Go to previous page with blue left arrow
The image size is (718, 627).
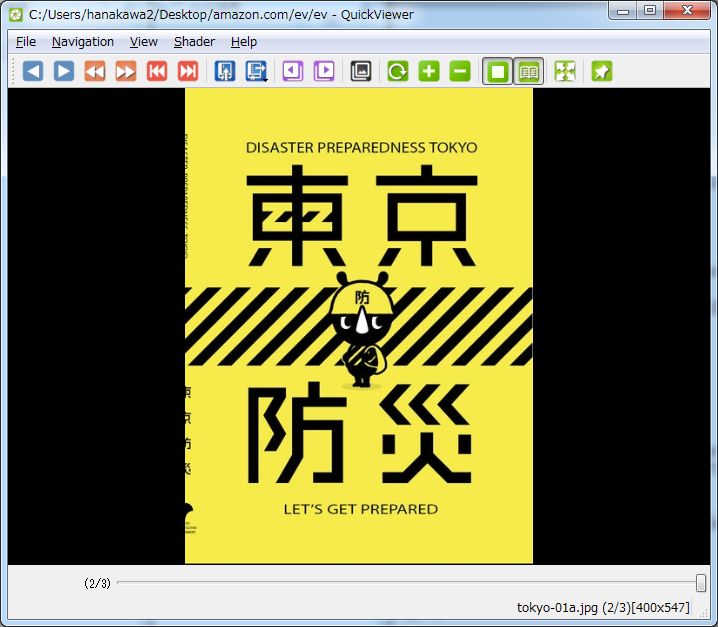(x=33, y=71)
